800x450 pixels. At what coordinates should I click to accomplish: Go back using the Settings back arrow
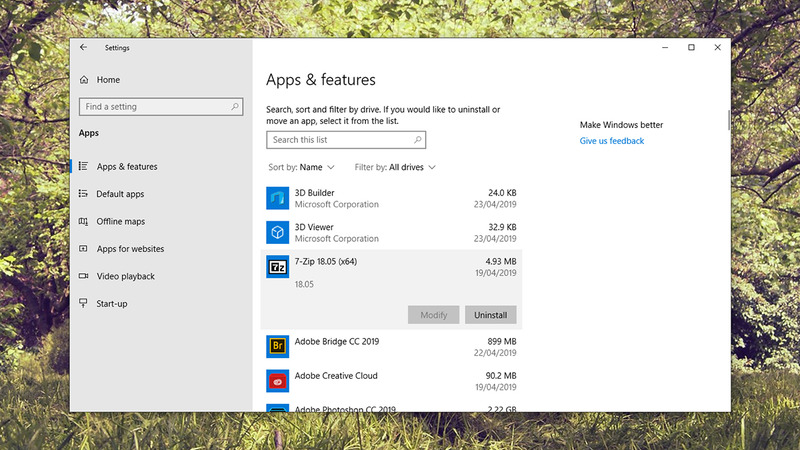(83, 47)
